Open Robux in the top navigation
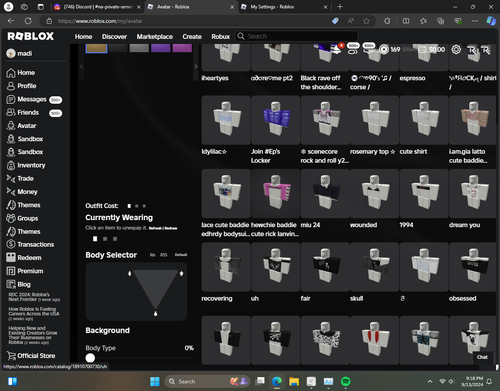 click(x=221, y=37)
